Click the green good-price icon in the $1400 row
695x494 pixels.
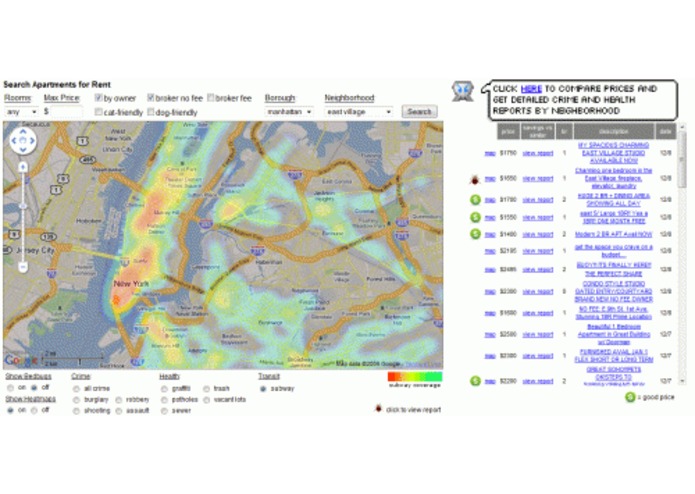click(475, 234)
